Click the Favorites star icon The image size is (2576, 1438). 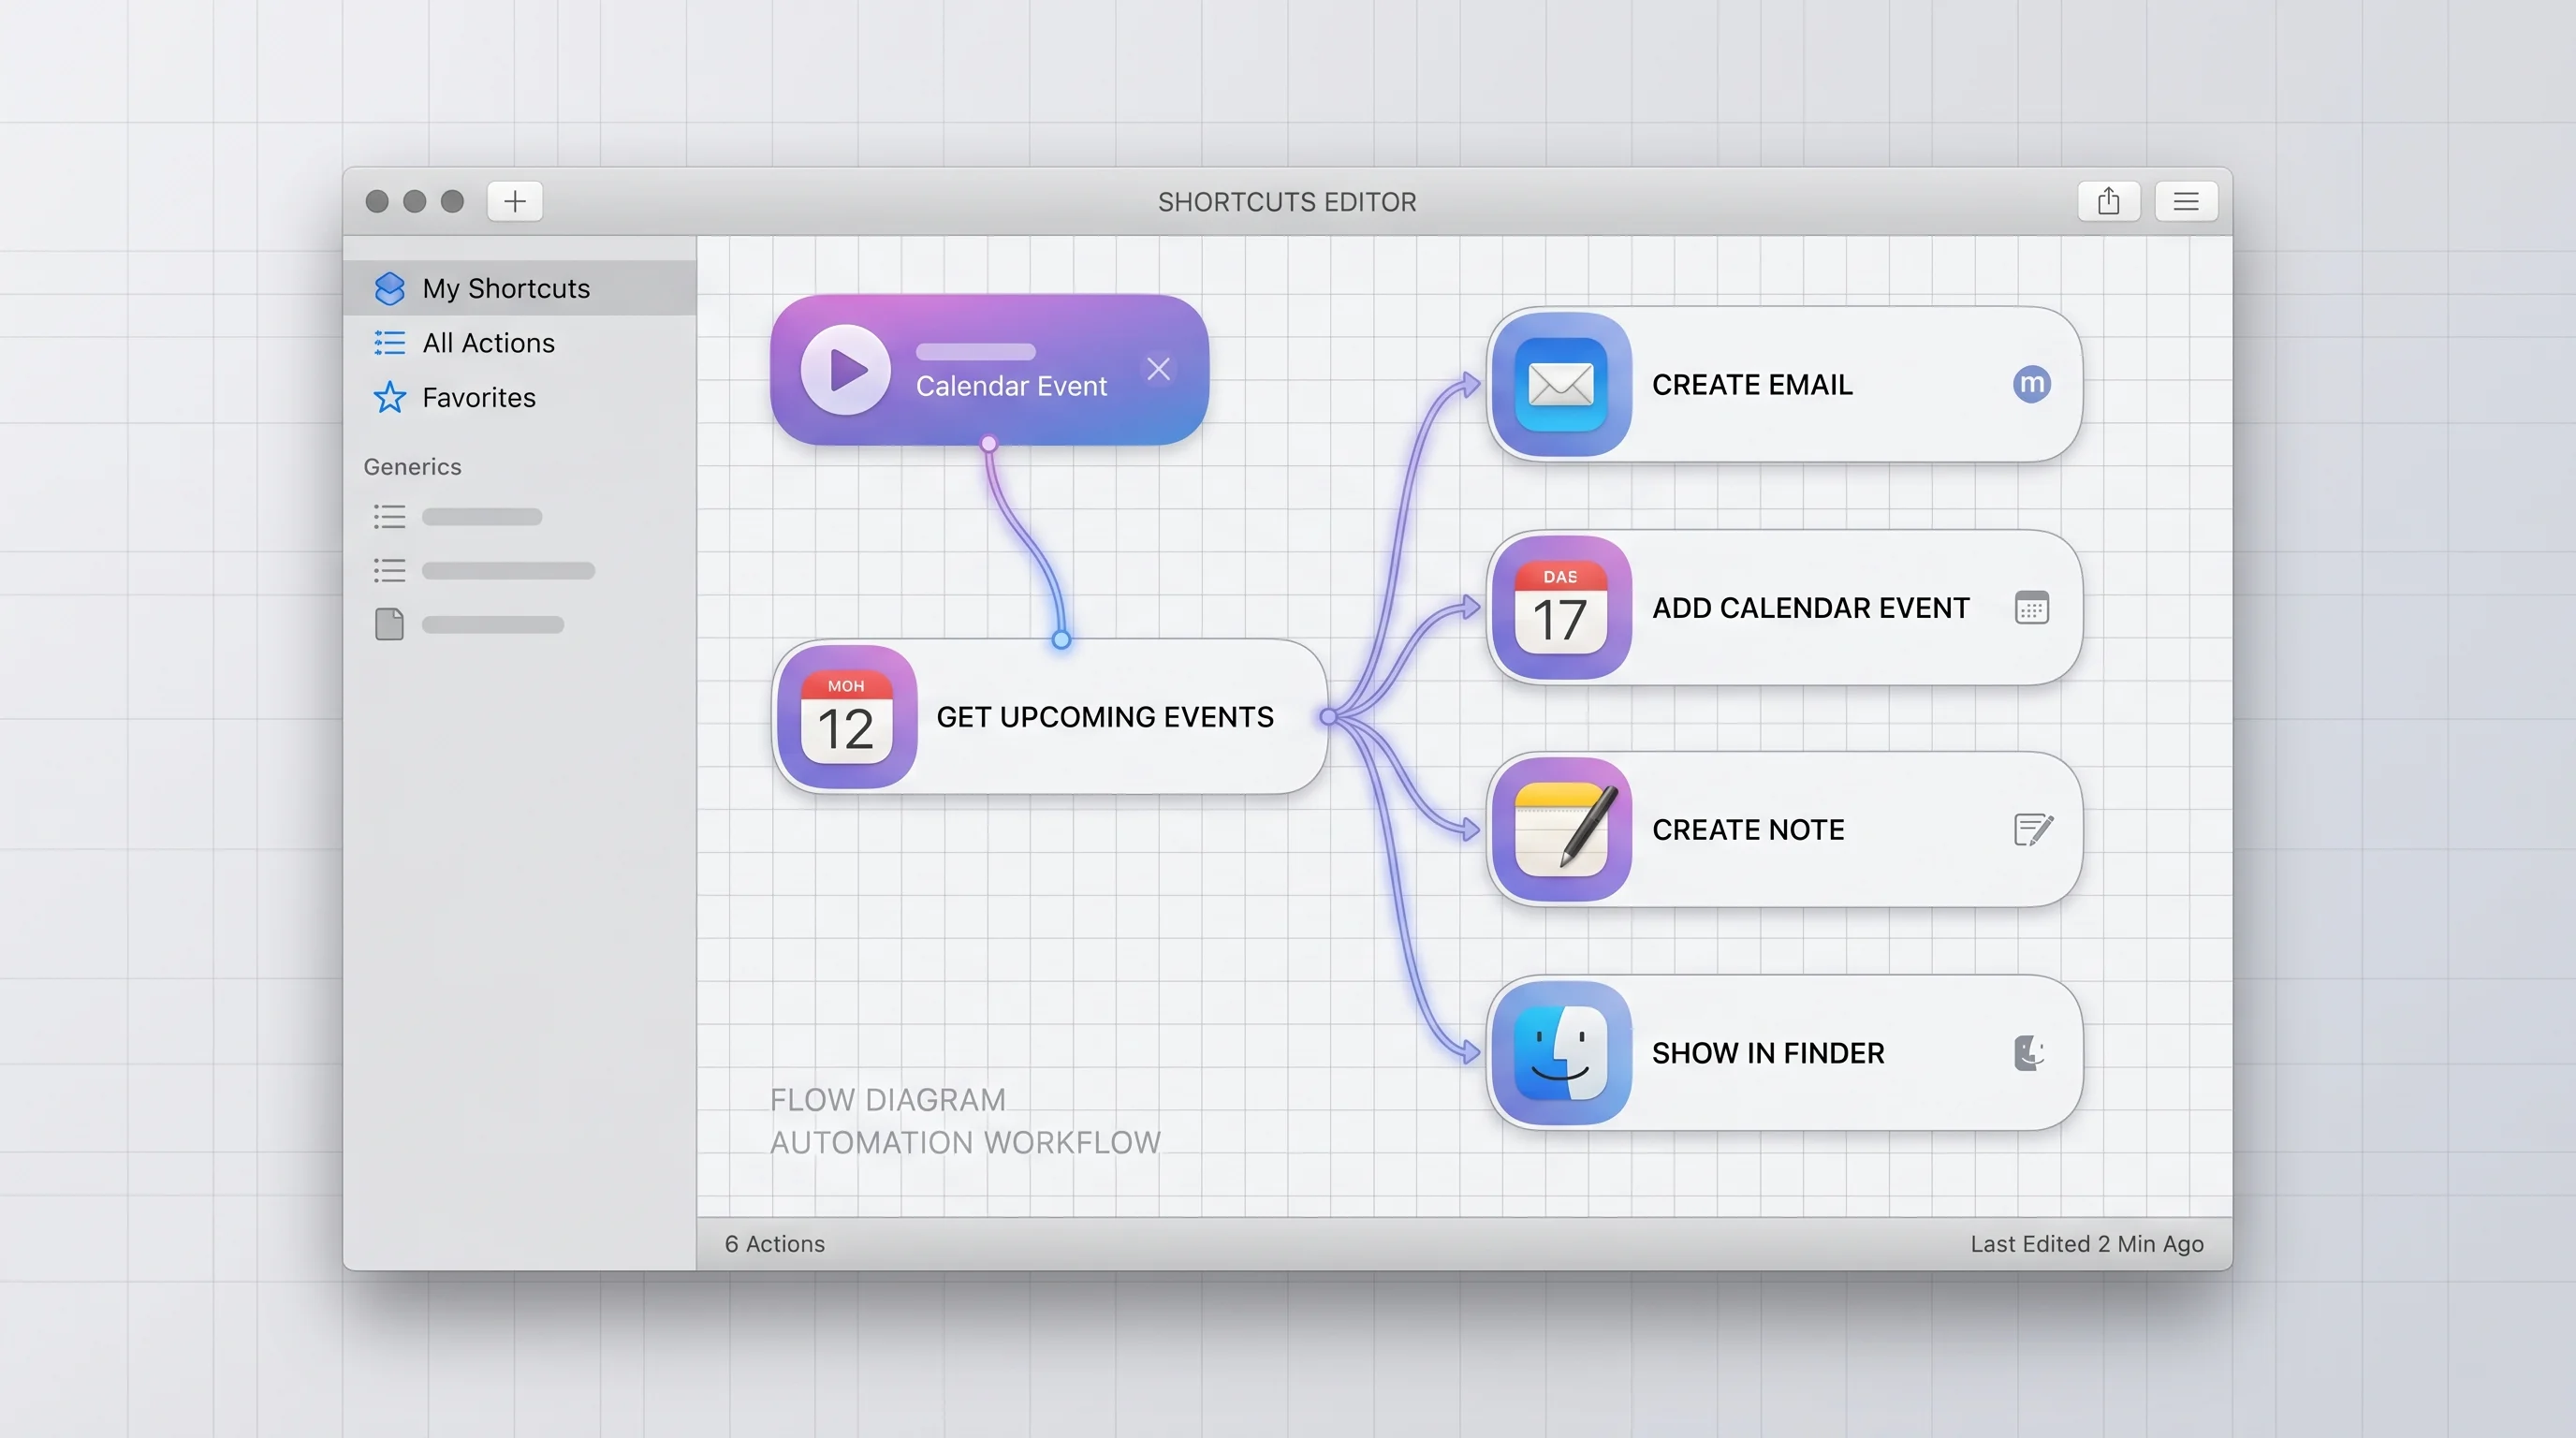[389, 397]
